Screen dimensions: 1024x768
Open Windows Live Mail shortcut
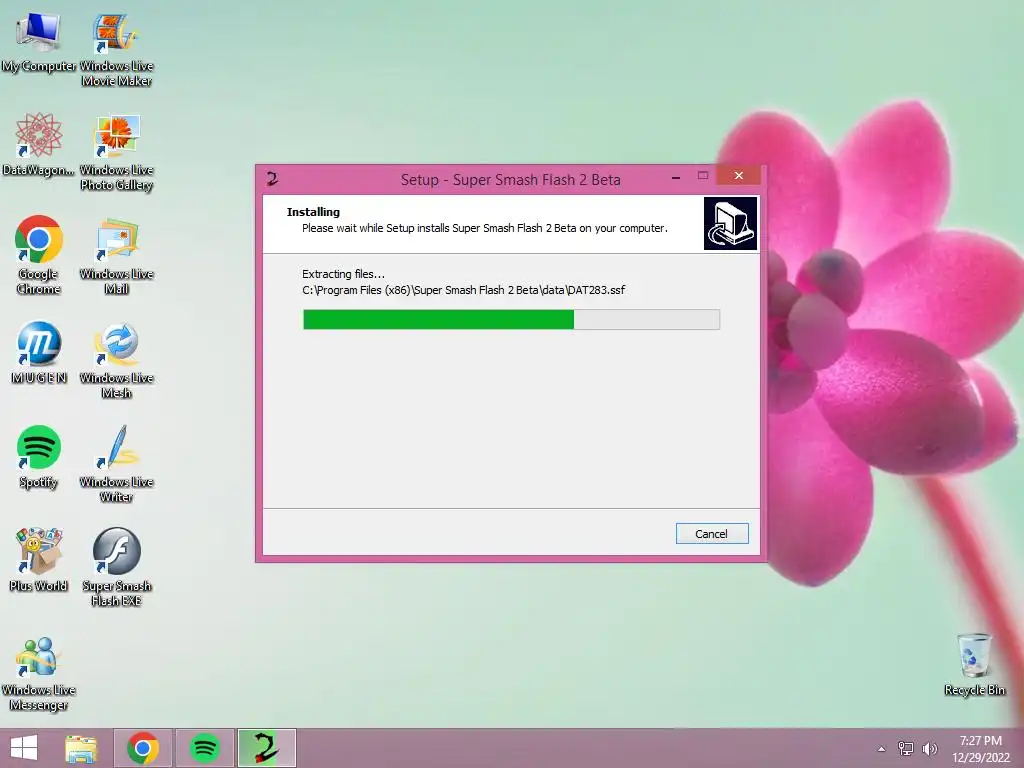coord(116,256)
